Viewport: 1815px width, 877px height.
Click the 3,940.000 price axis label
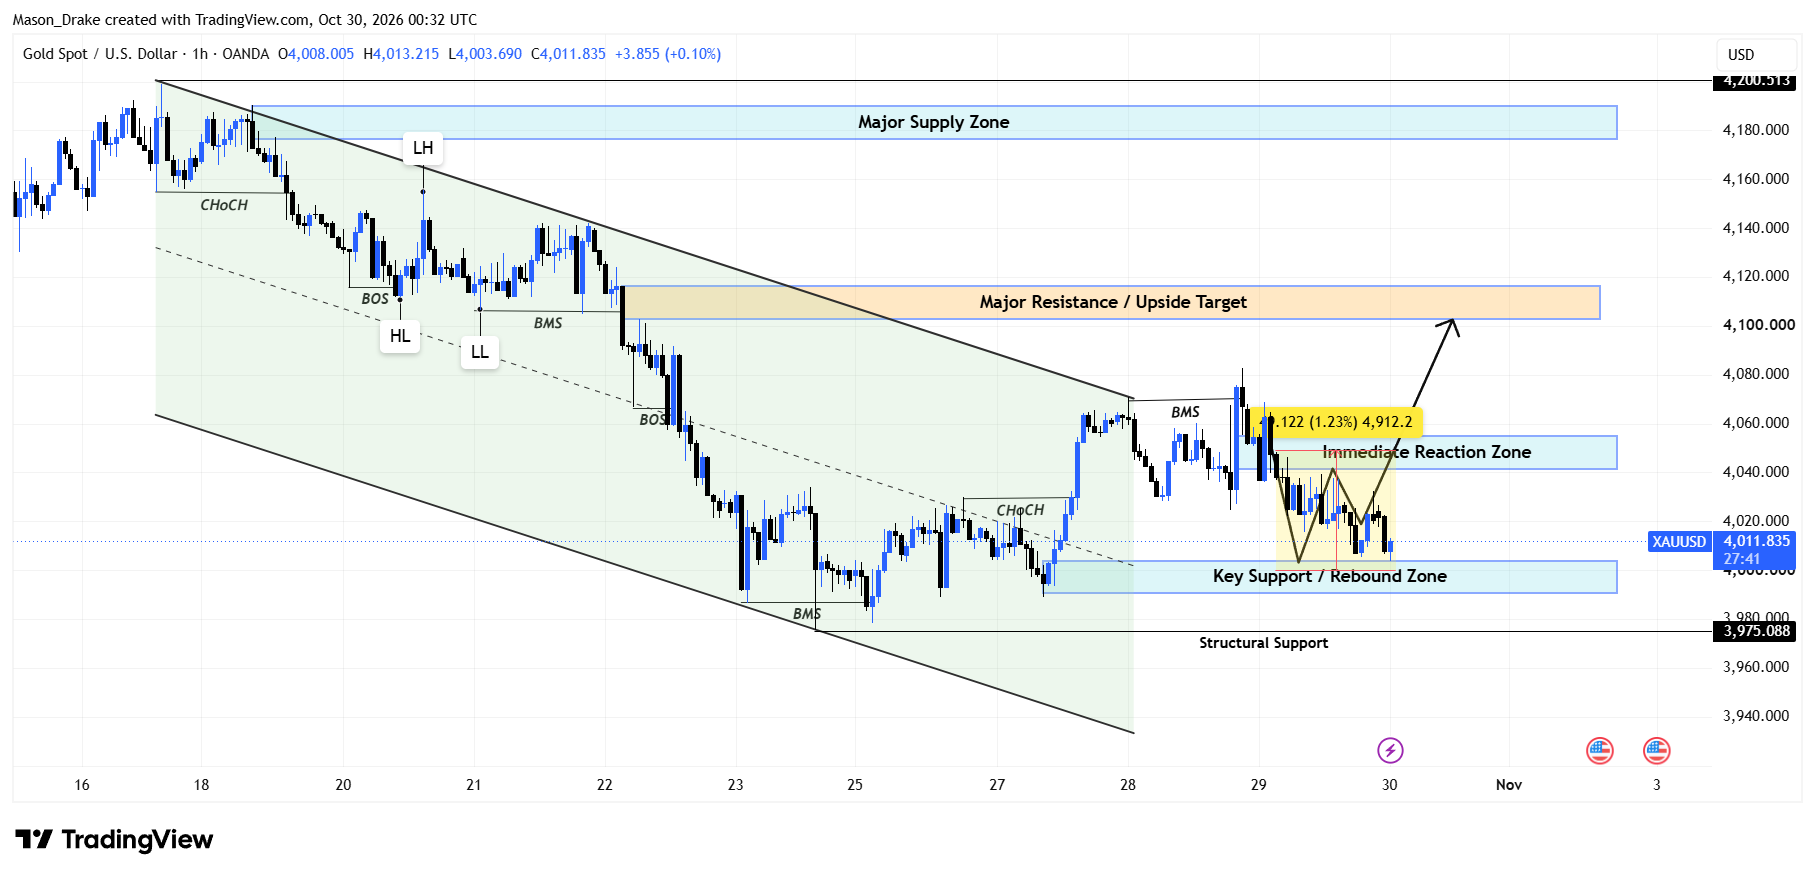(1756, 716)
